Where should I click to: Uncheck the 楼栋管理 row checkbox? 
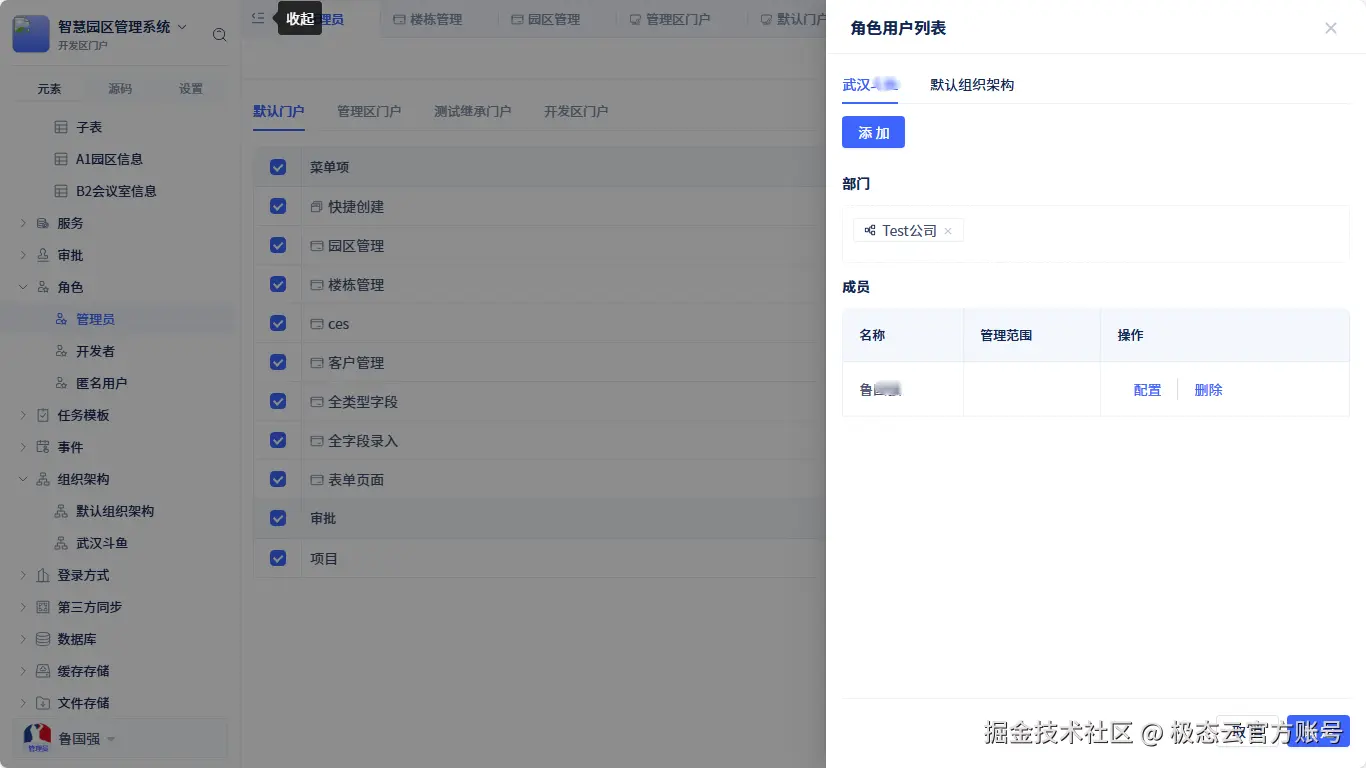278,284
